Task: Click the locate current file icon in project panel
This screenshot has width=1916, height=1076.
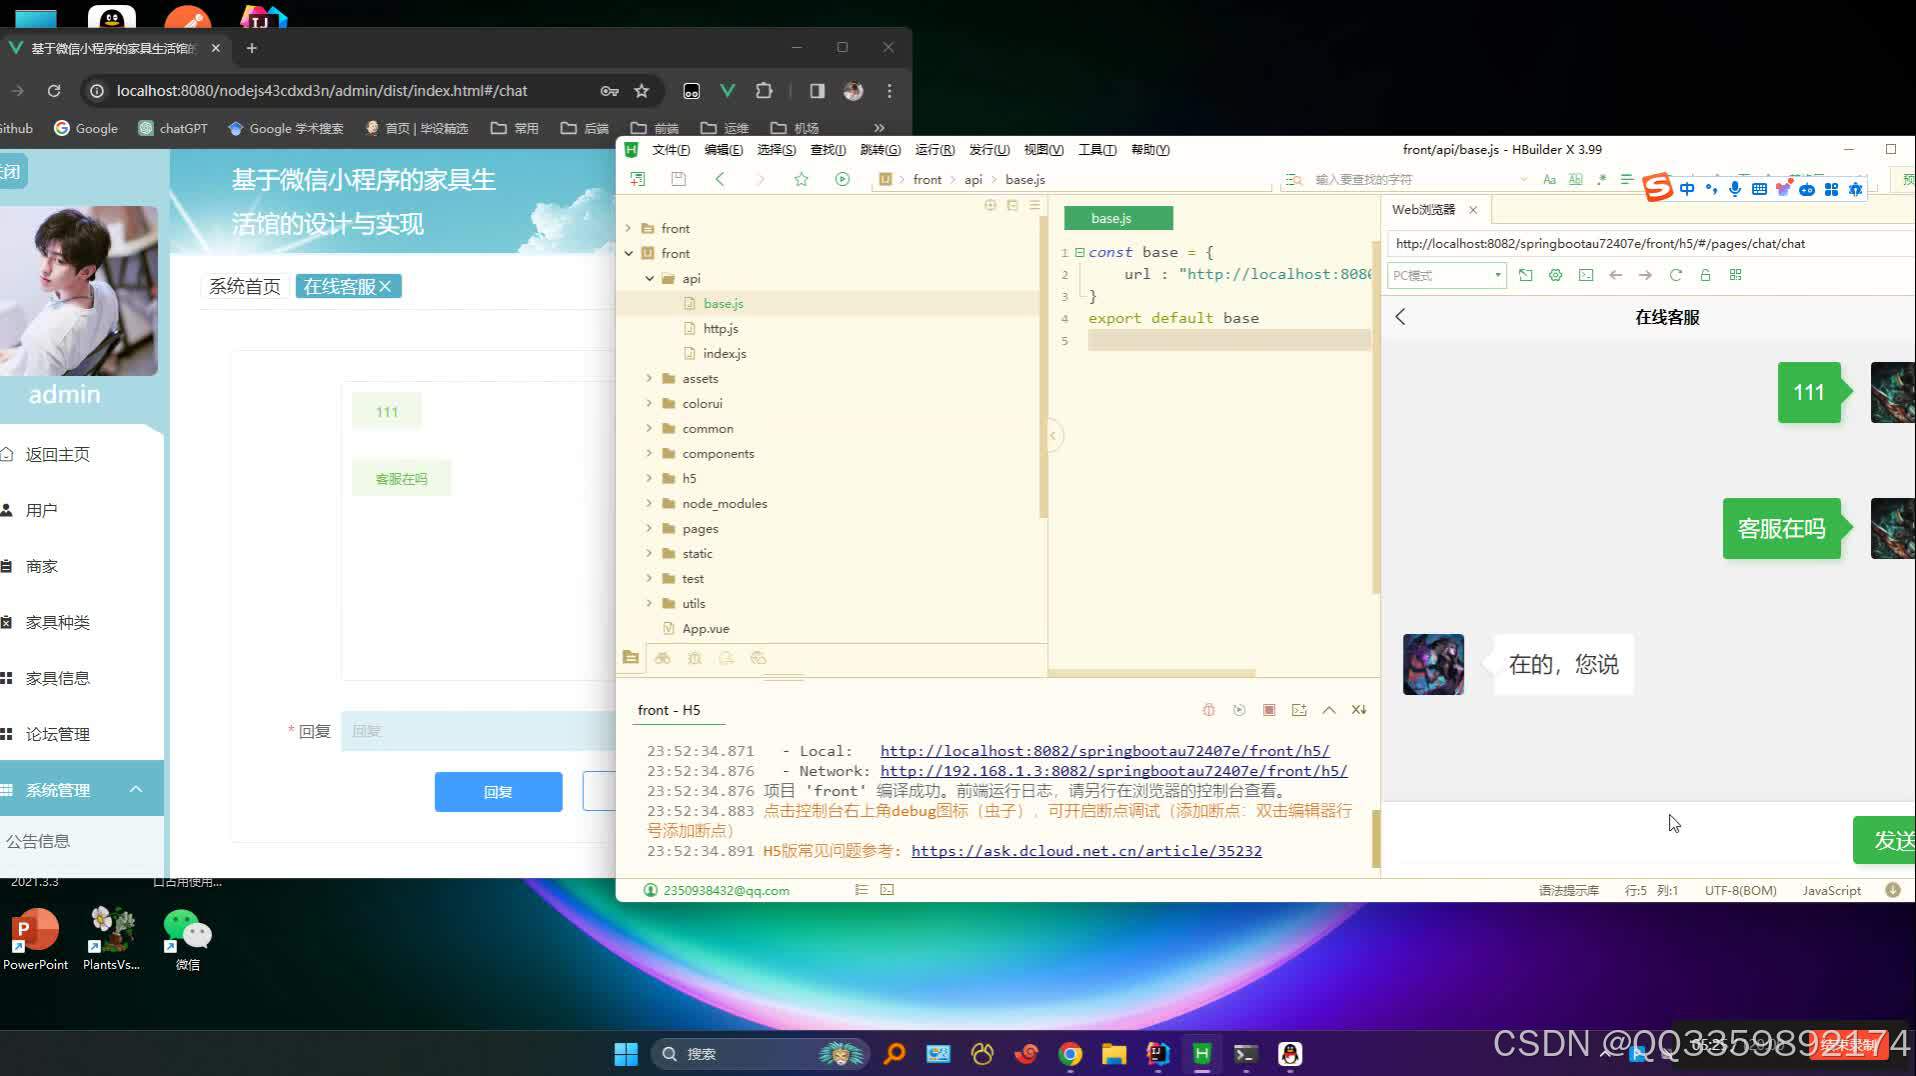Action: 990,205
